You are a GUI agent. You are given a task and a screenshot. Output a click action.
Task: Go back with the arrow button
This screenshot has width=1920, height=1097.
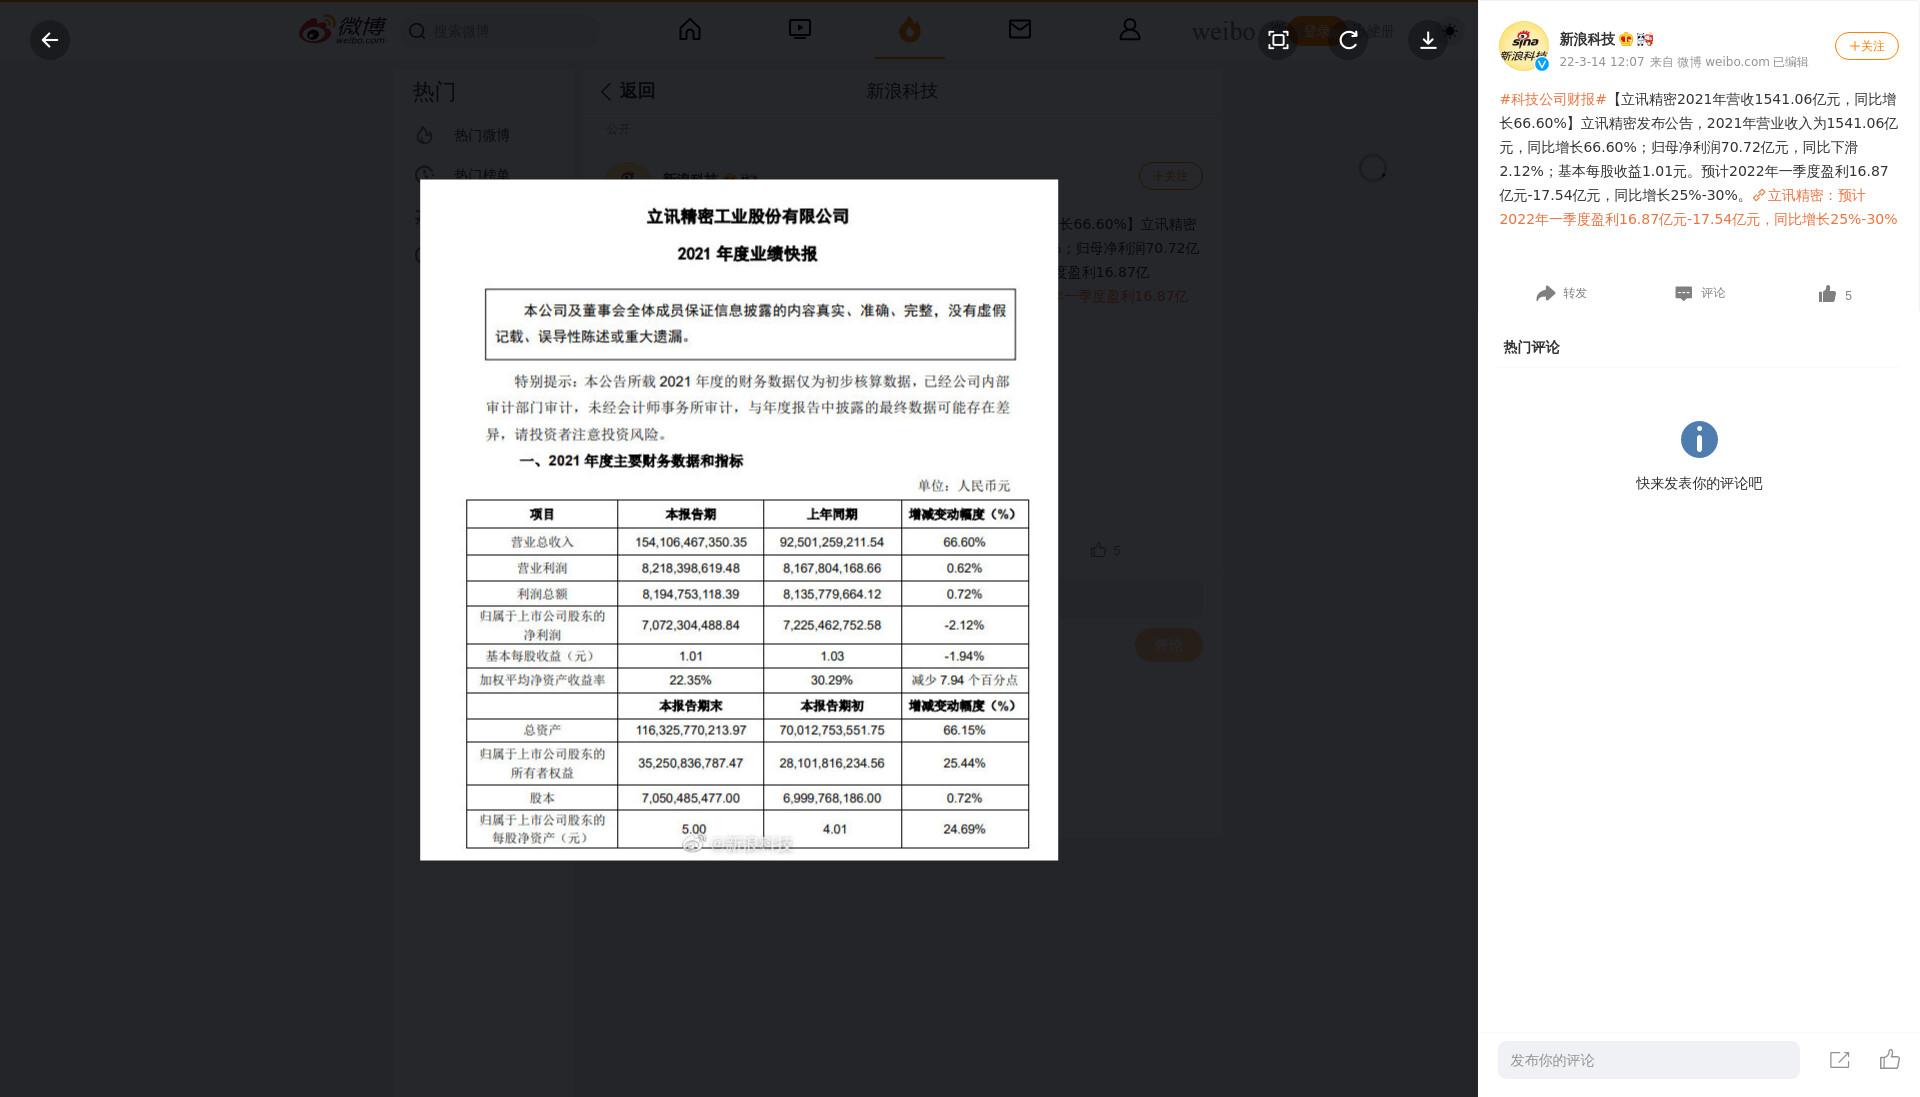(50, 40)
